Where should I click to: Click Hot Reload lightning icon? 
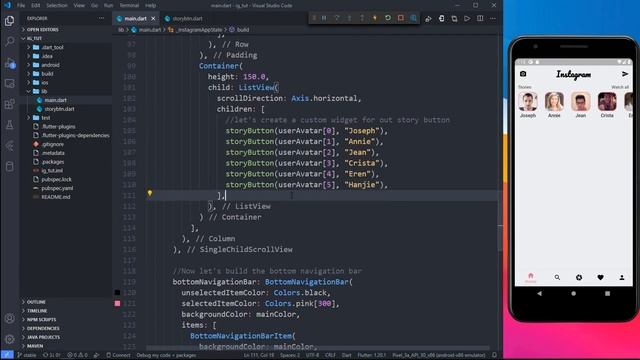click(375, 18)
